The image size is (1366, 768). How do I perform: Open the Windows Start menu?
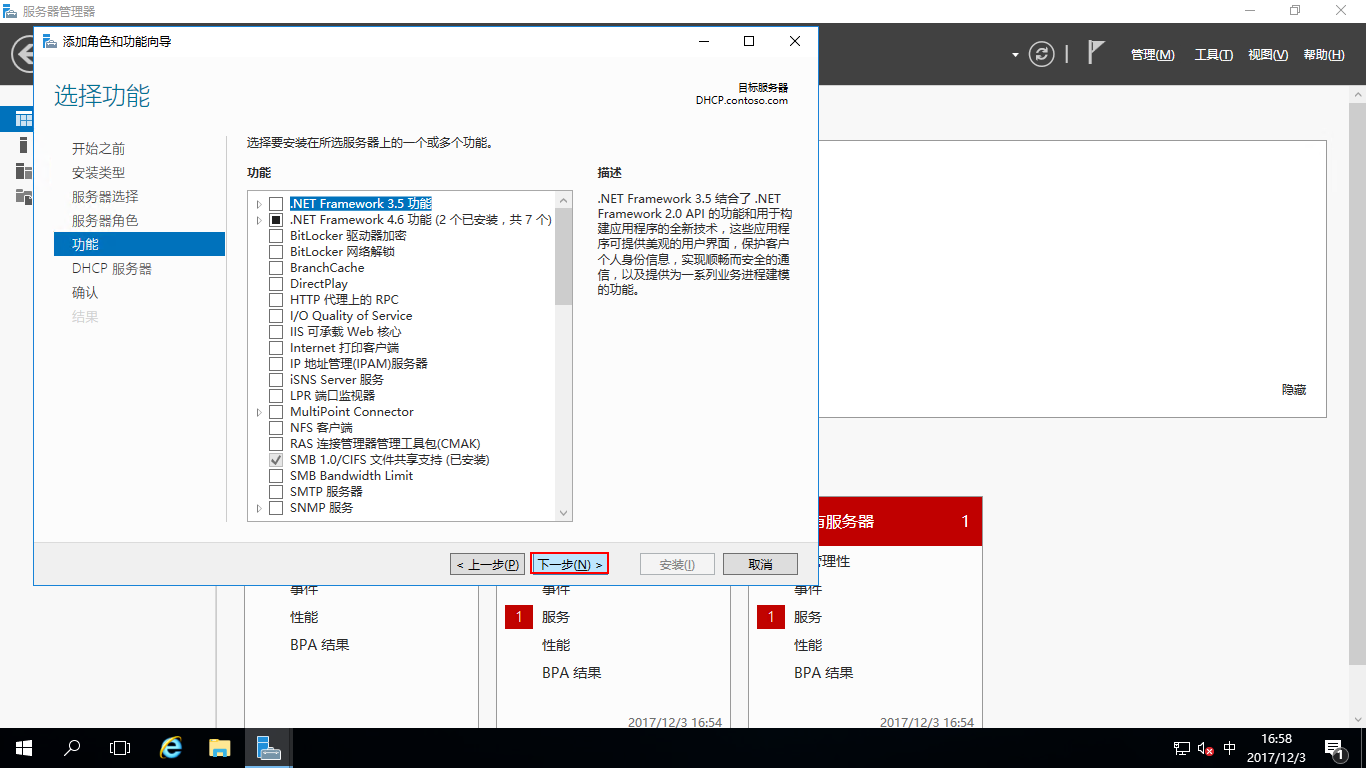coord(24,747)
